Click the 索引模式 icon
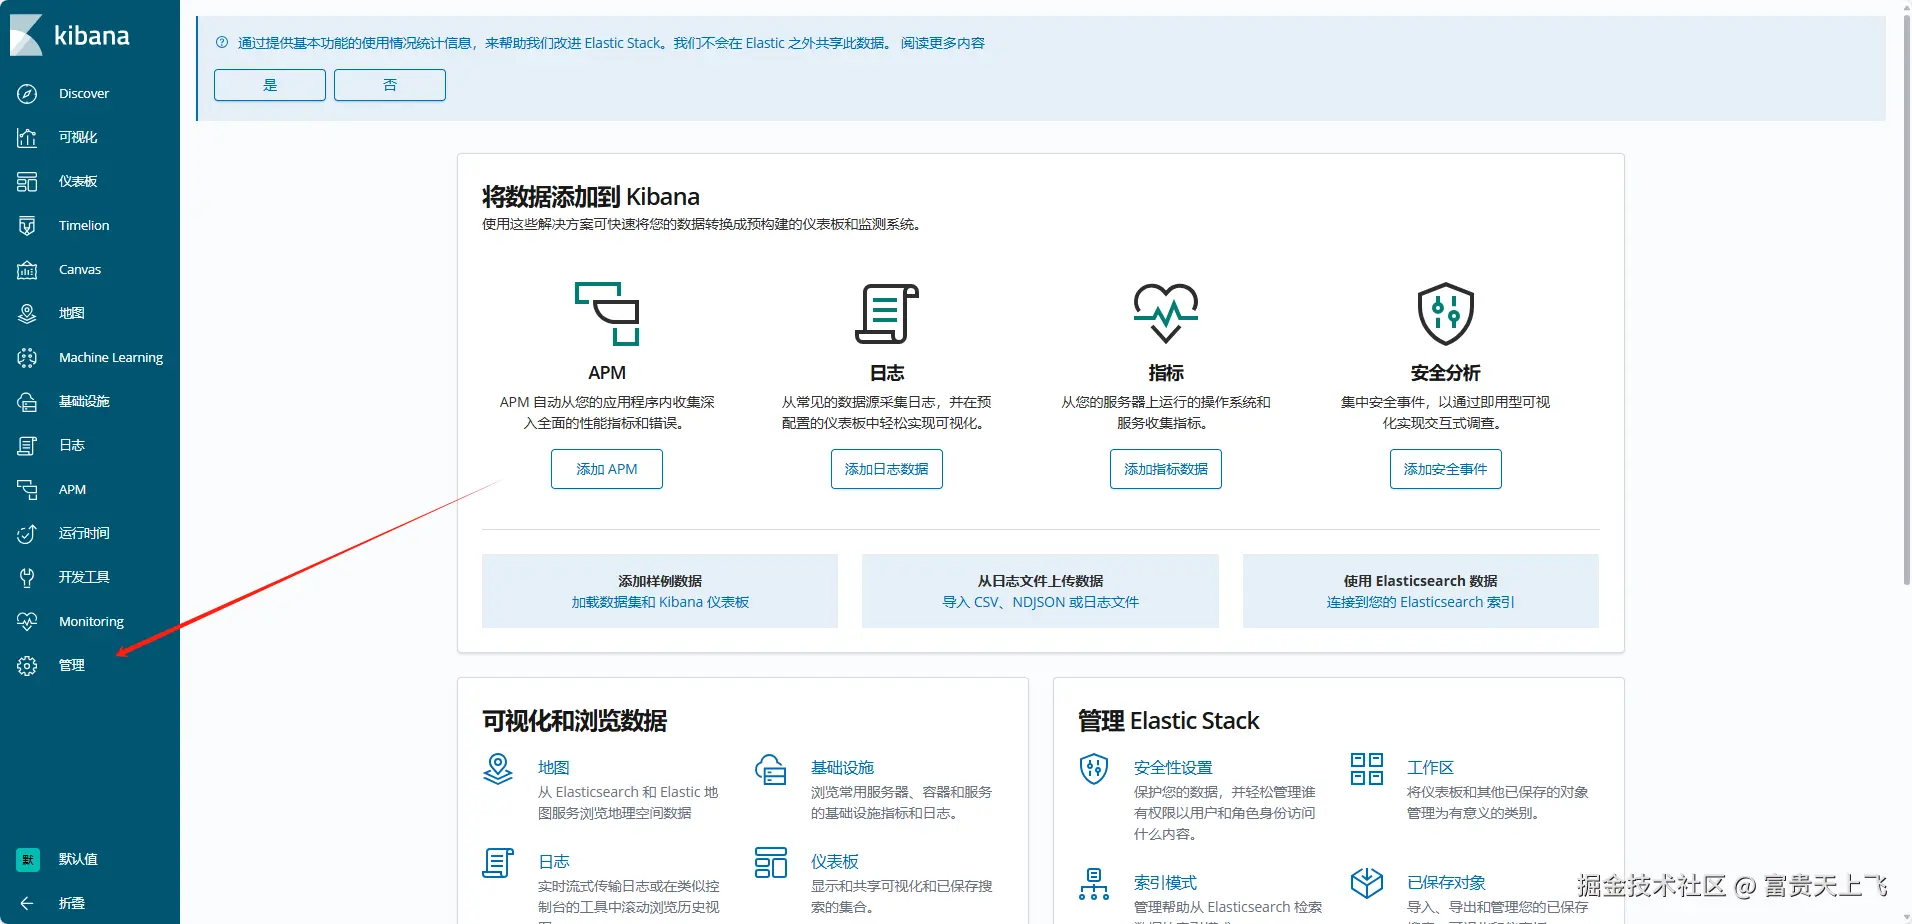This screenshot has width=1912, height=924. [x=1094, y=884]
